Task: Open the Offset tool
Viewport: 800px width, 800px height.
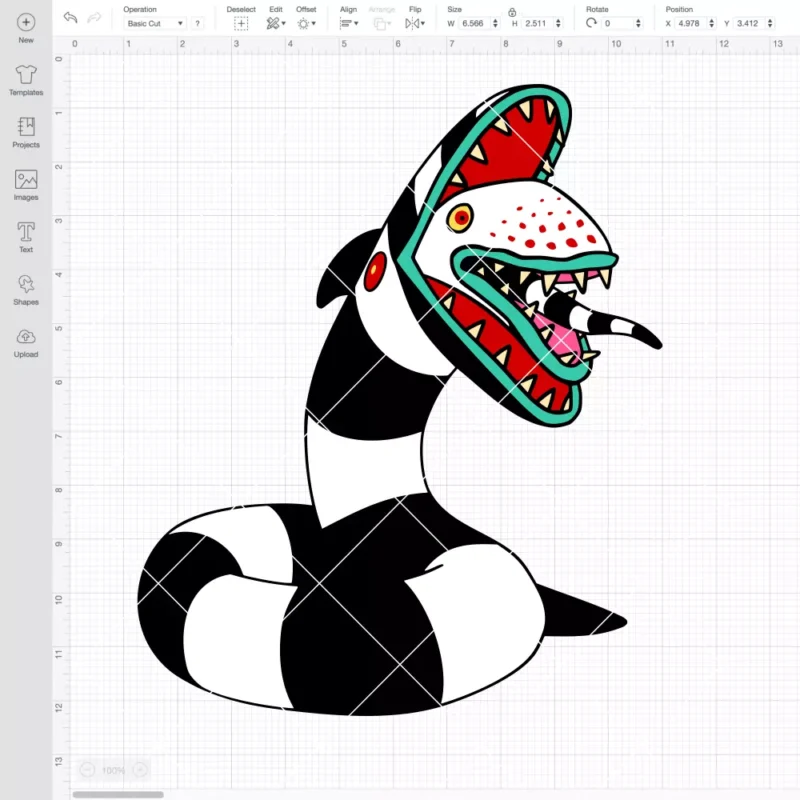Action: click(304, 23)
